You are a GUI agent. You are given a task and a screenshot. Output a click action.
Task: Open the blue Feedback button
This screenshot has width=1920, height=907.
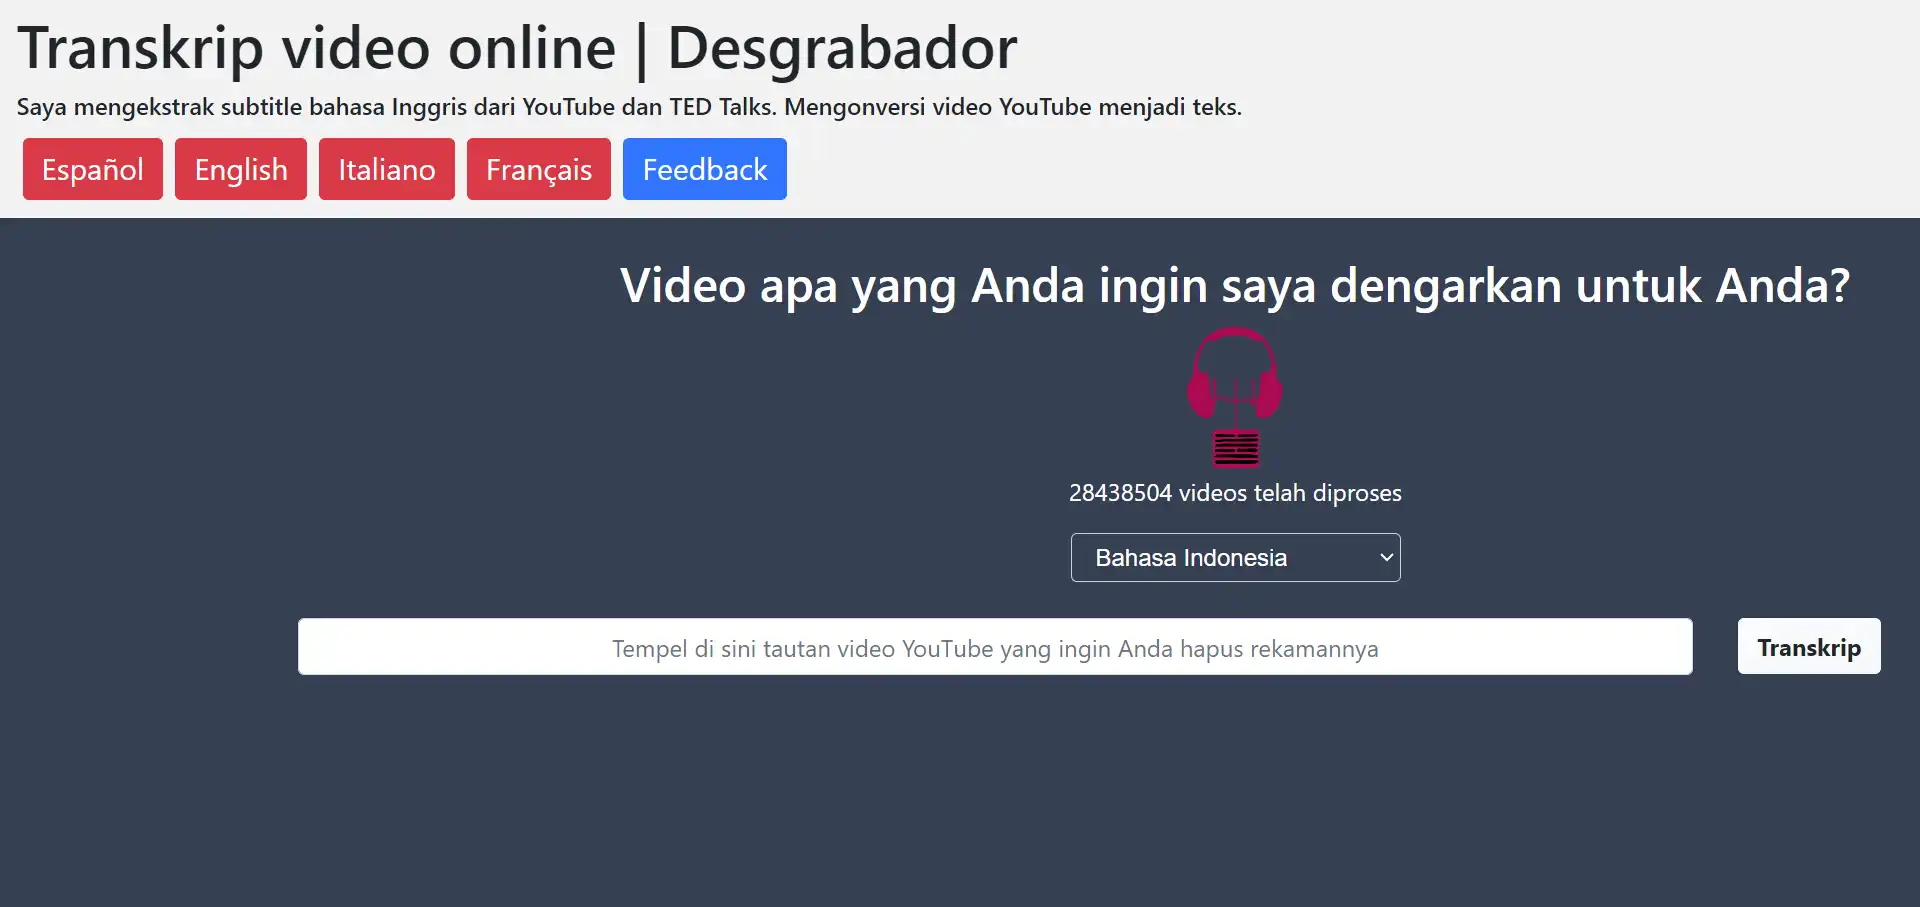[705, 170]
